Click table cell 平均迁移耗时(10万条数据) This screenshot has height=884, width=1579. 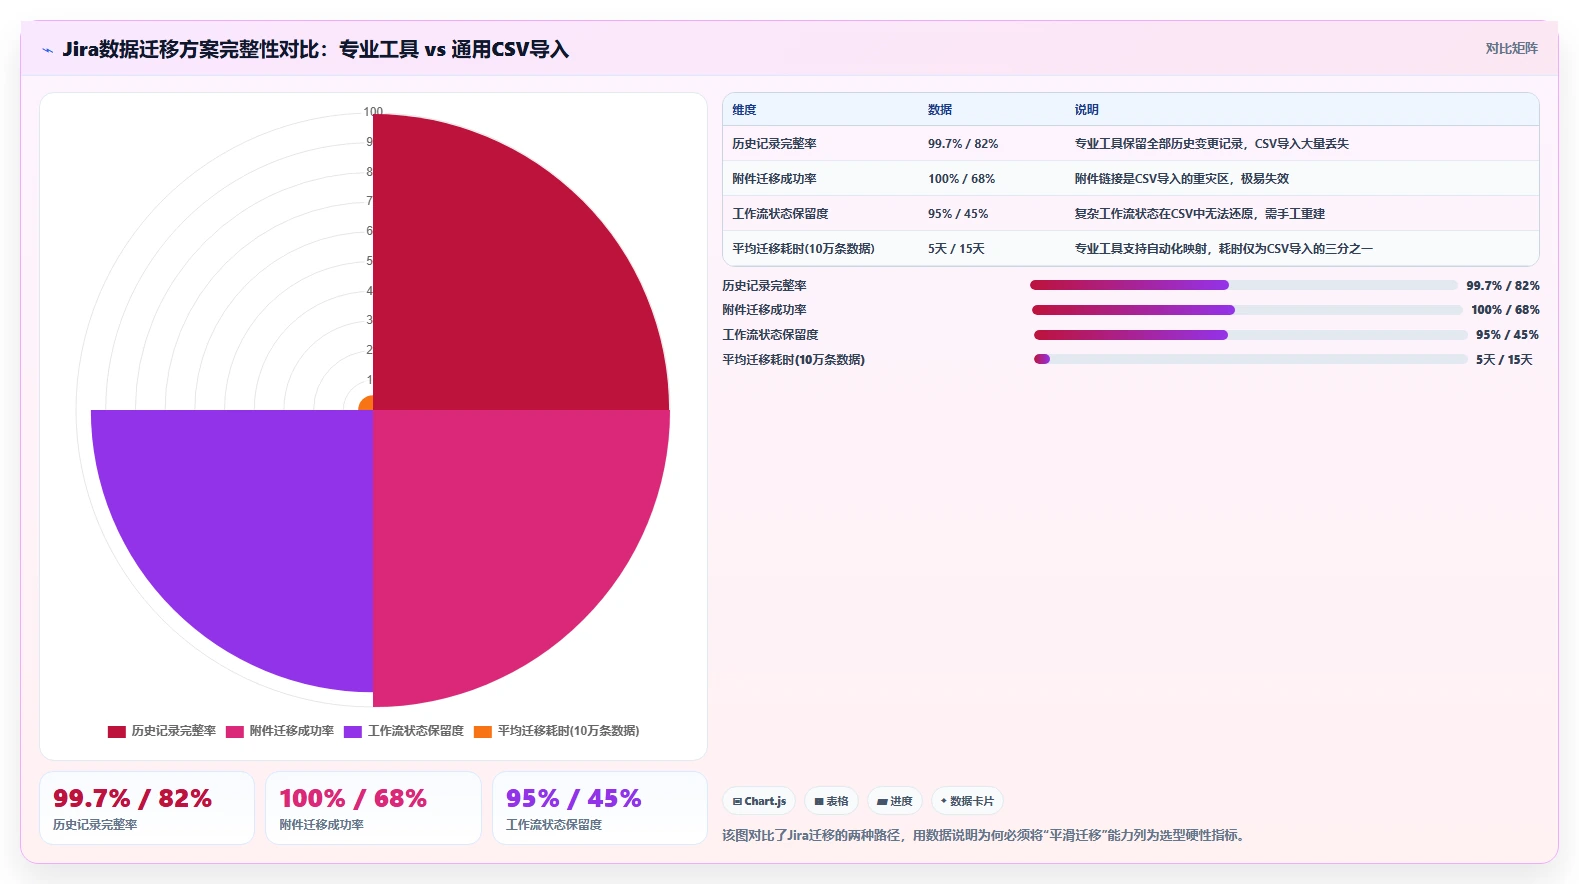[803, 249]
